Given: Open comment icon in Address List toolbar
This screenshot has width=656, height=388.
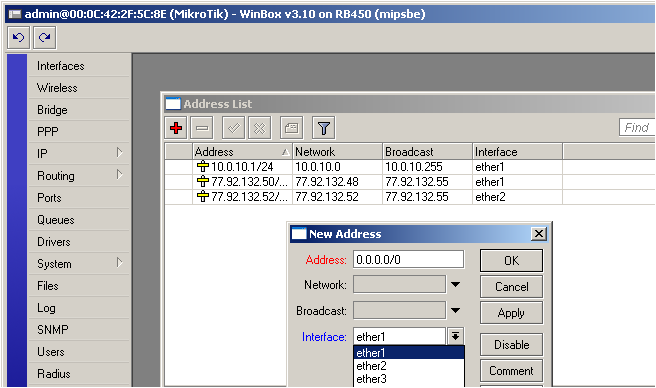Looking at the screenshot, I should [x=291, y=128].
